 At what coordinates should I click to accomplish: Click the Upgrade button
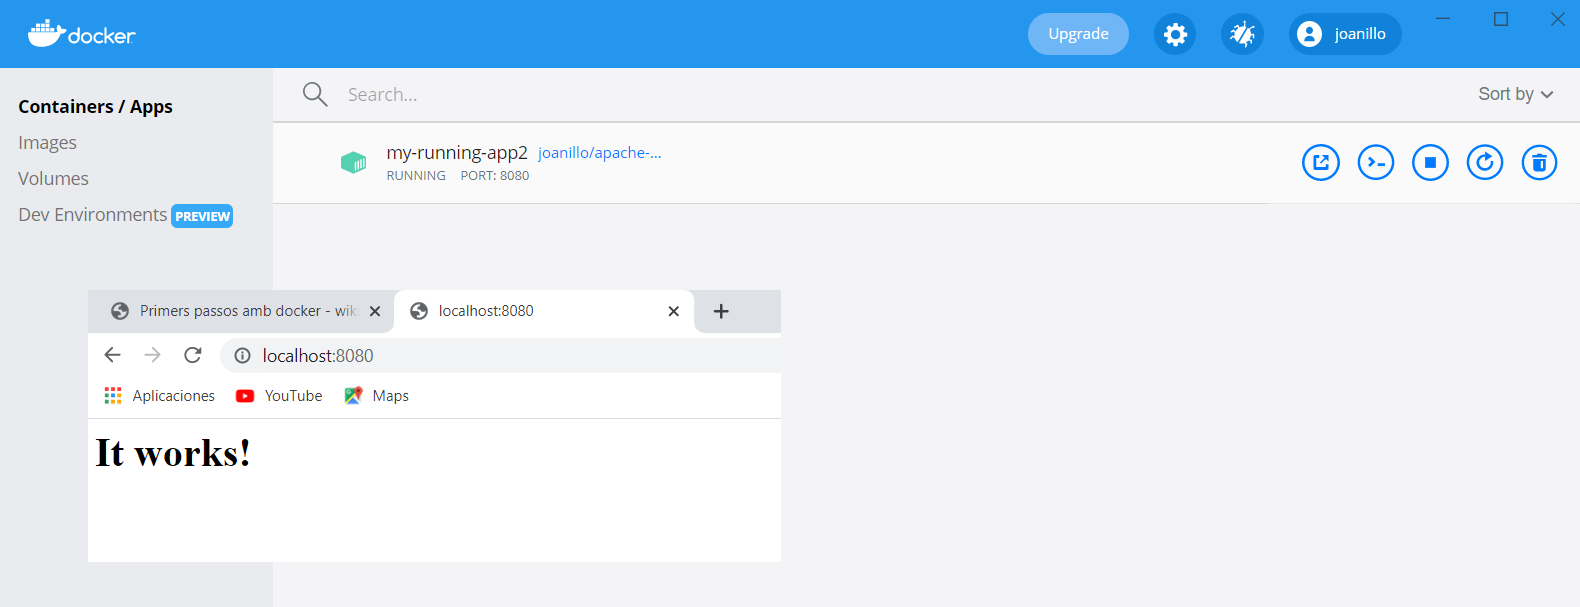point(1078,34)
